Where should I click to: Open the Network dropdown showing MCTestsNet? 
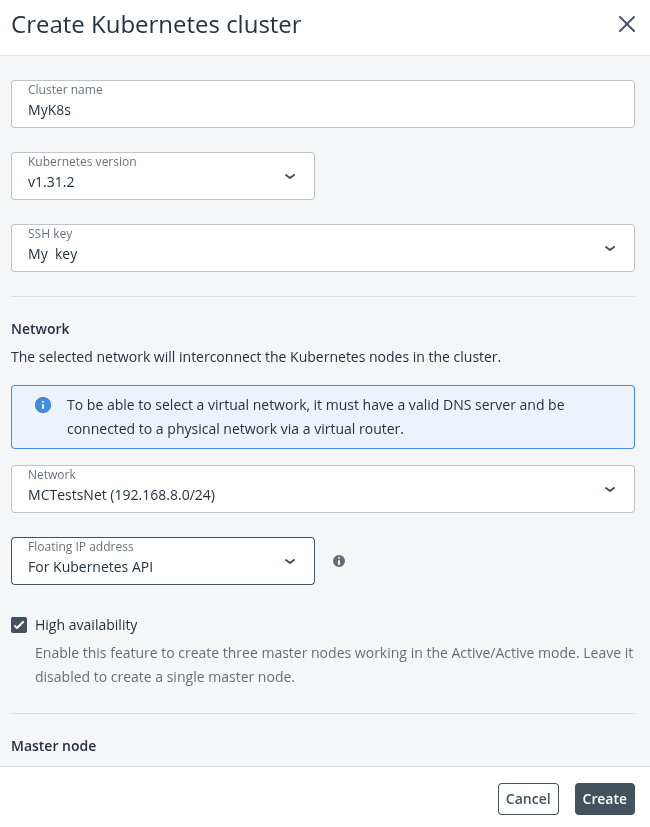pos(323,489)
